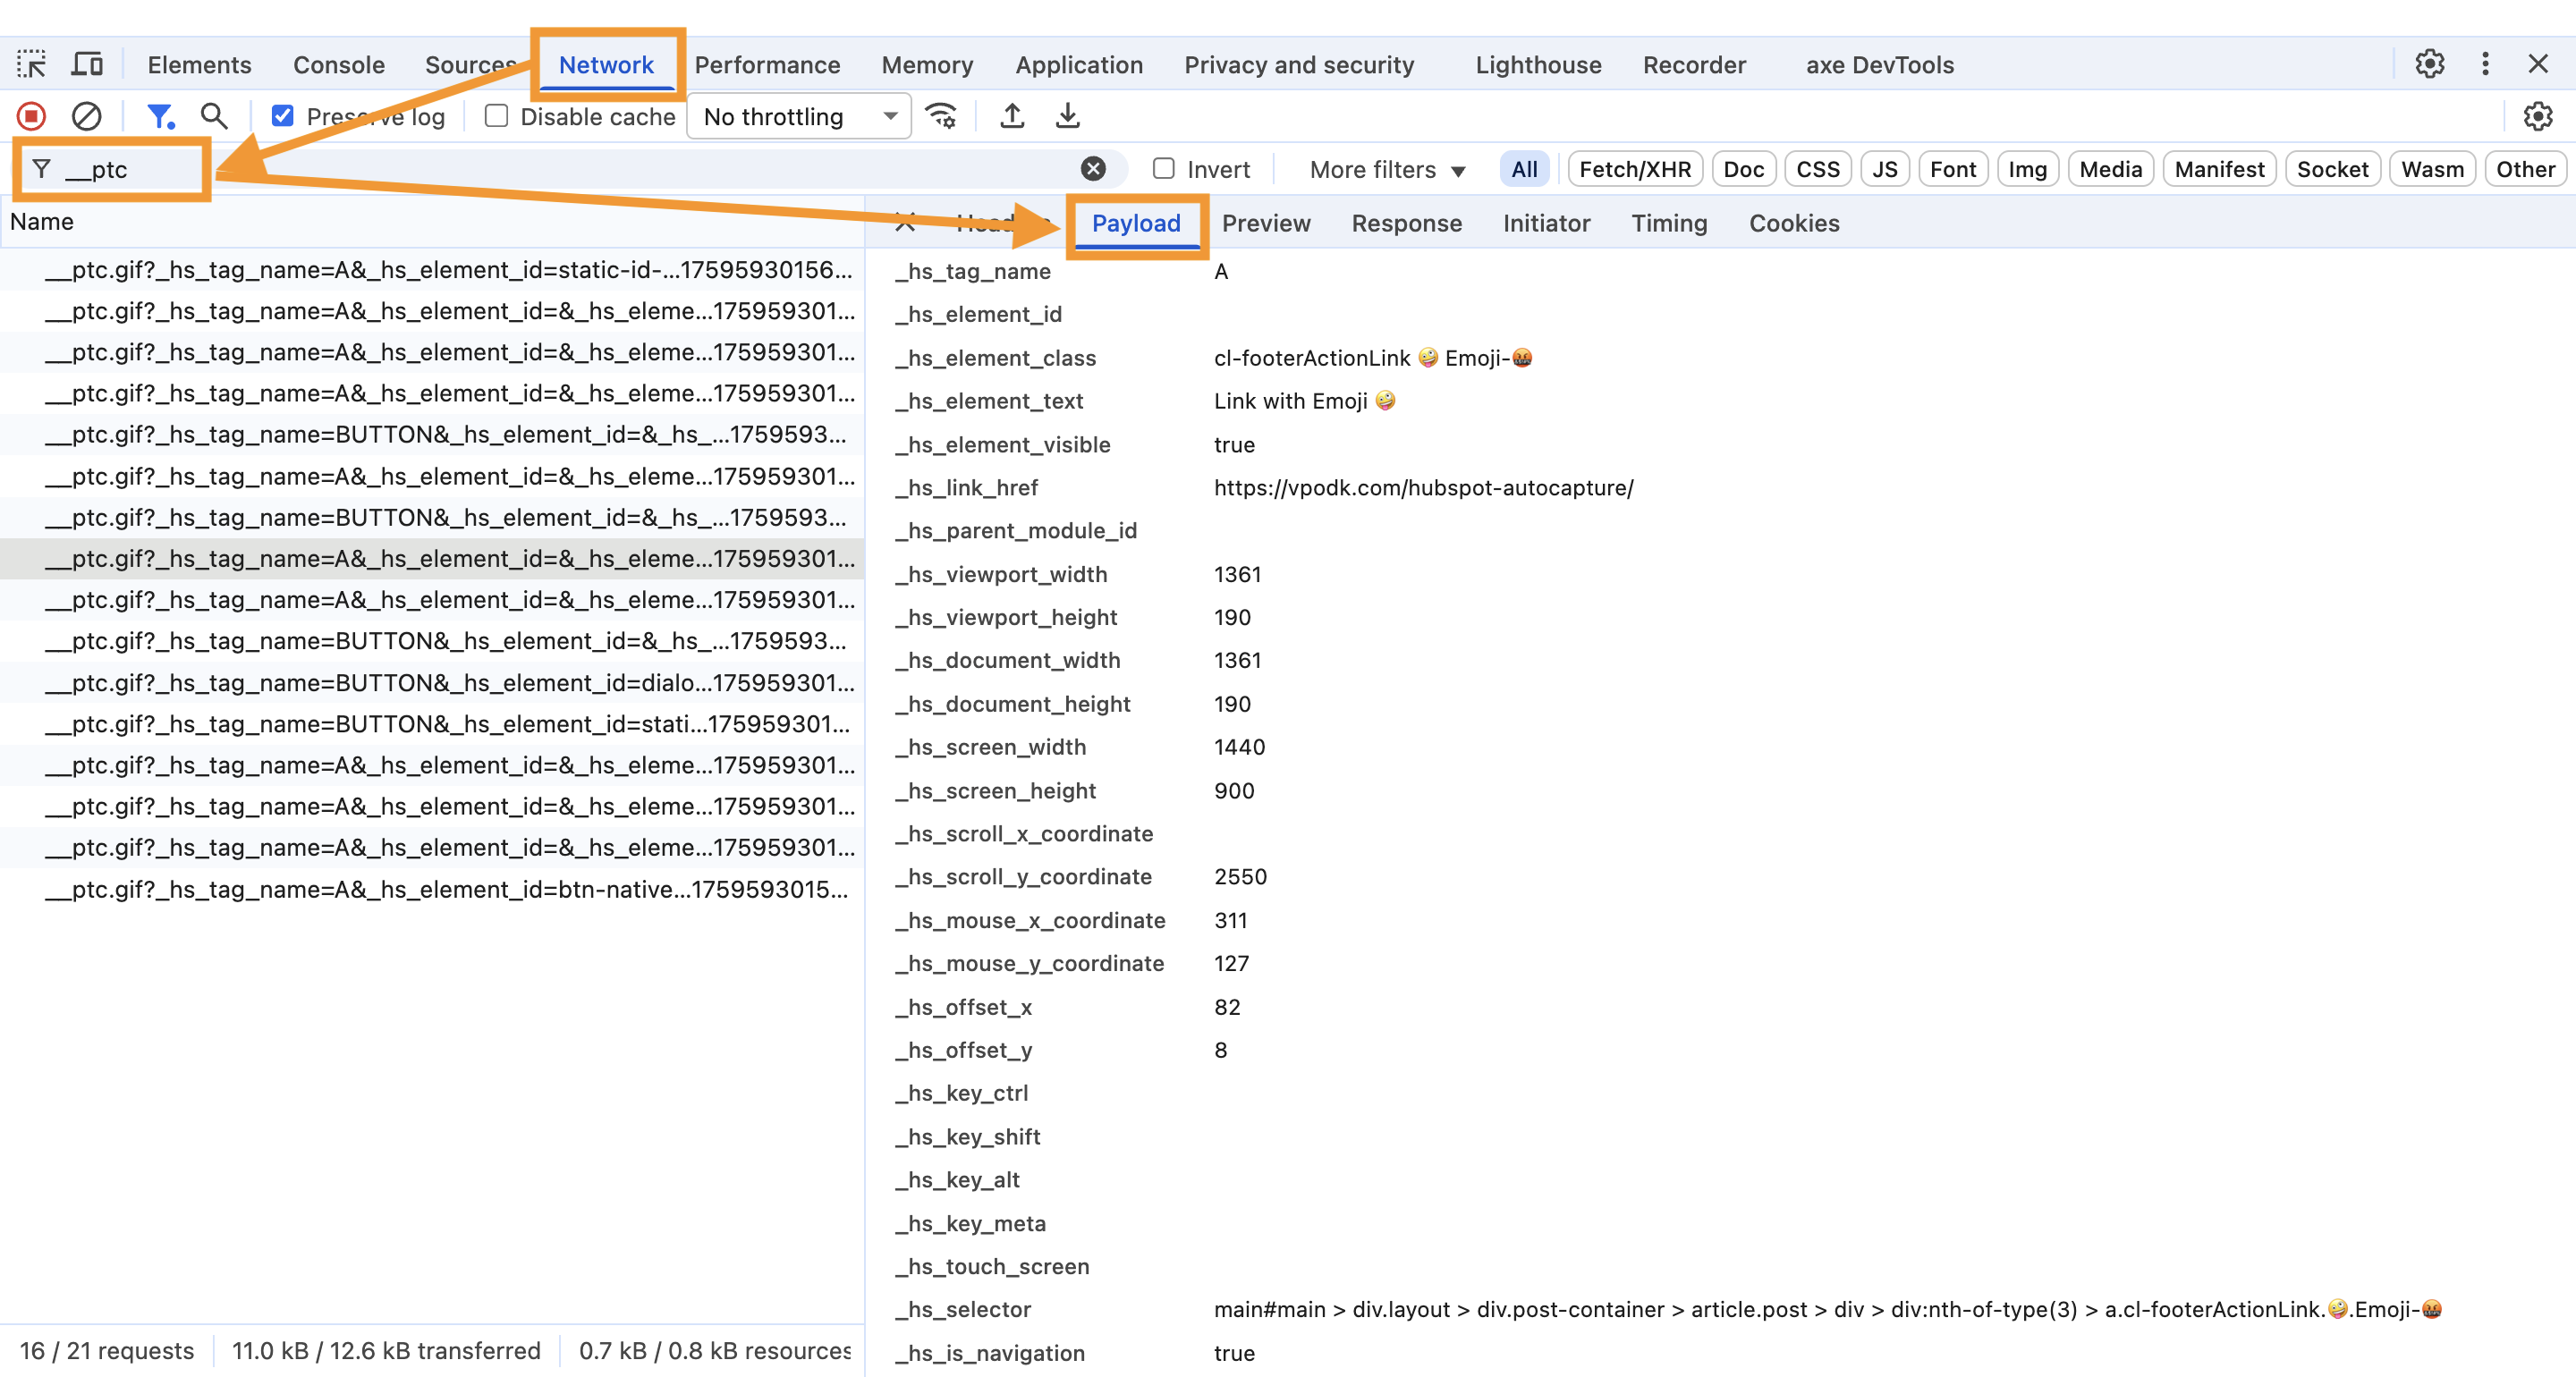Image resolution: width=2576 pixels, height=1377 pixels.
Task: Open network conditions wifi icon
Action: 941,116
